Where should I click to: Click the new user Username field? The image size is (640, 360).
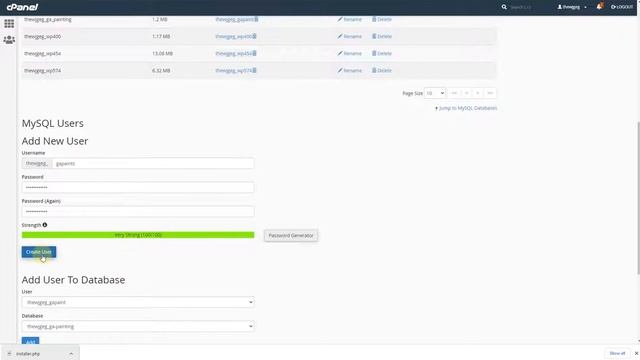click(x=153, y=163)
